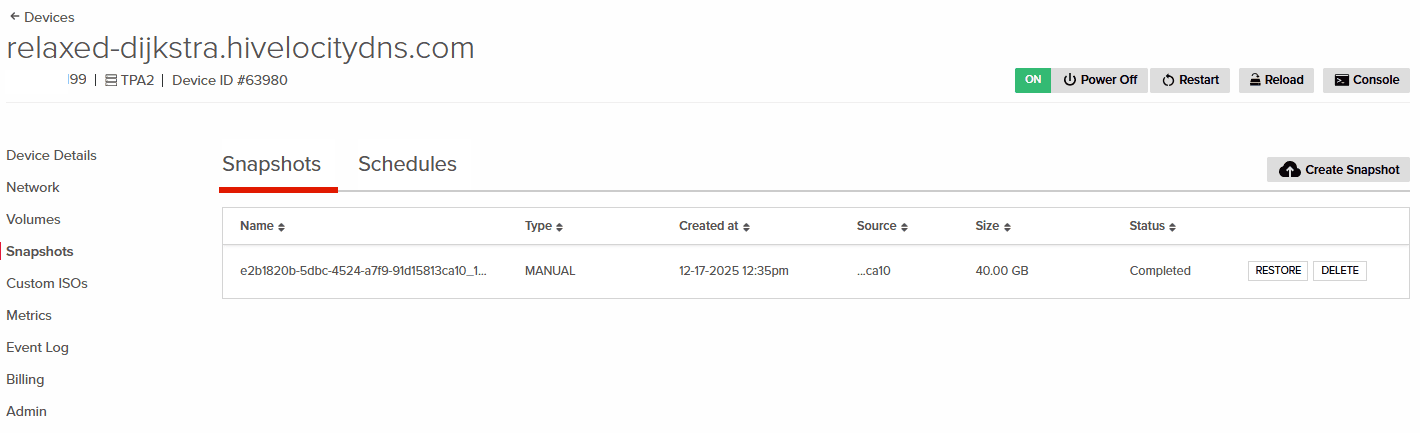Toggle the green ON power status
1420x433 pixels.
pyautogui.click(x=1033, y=80)
